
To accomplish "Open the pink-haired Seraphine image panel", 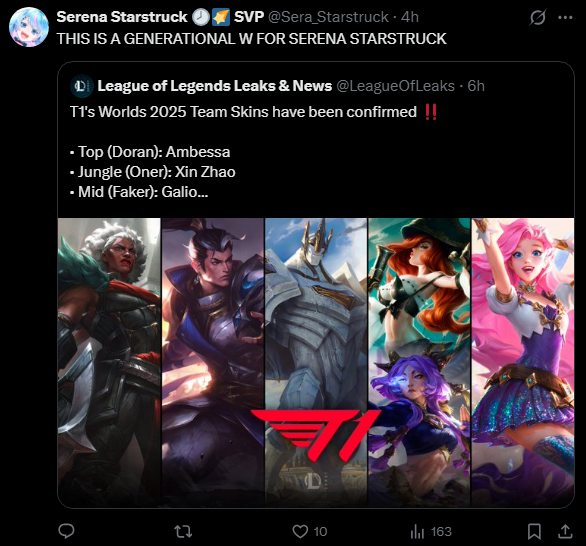I will pos(522,362).
